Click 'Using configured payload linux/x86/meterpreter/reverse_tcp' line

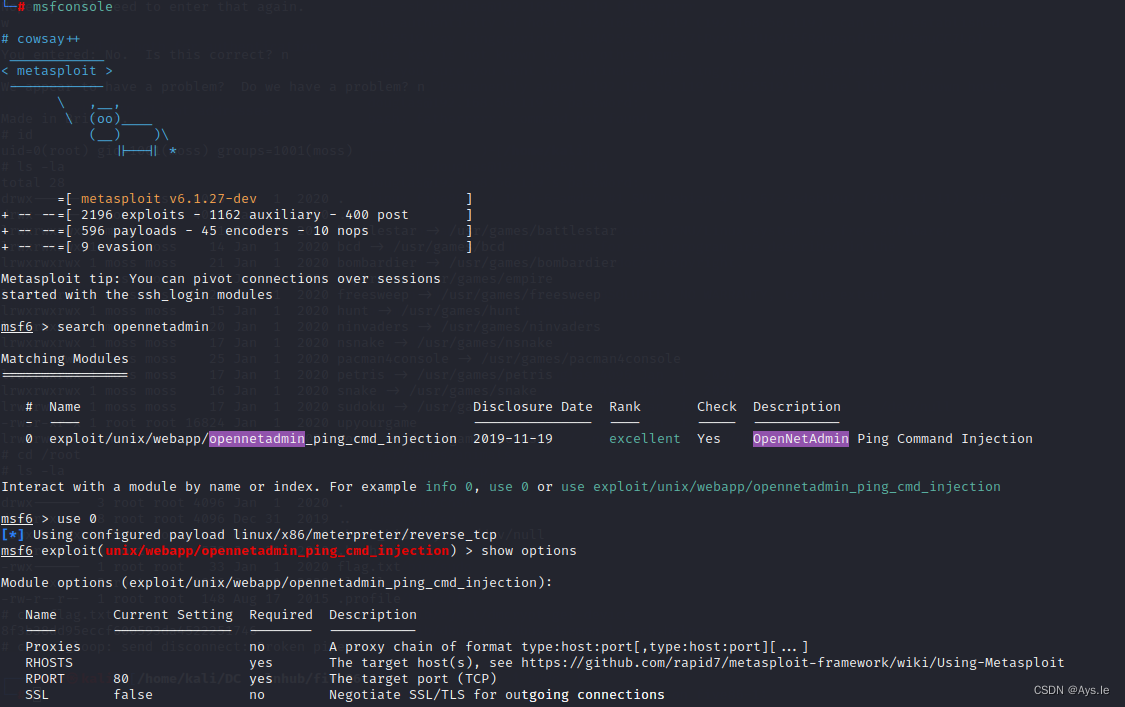pos(265,535)
